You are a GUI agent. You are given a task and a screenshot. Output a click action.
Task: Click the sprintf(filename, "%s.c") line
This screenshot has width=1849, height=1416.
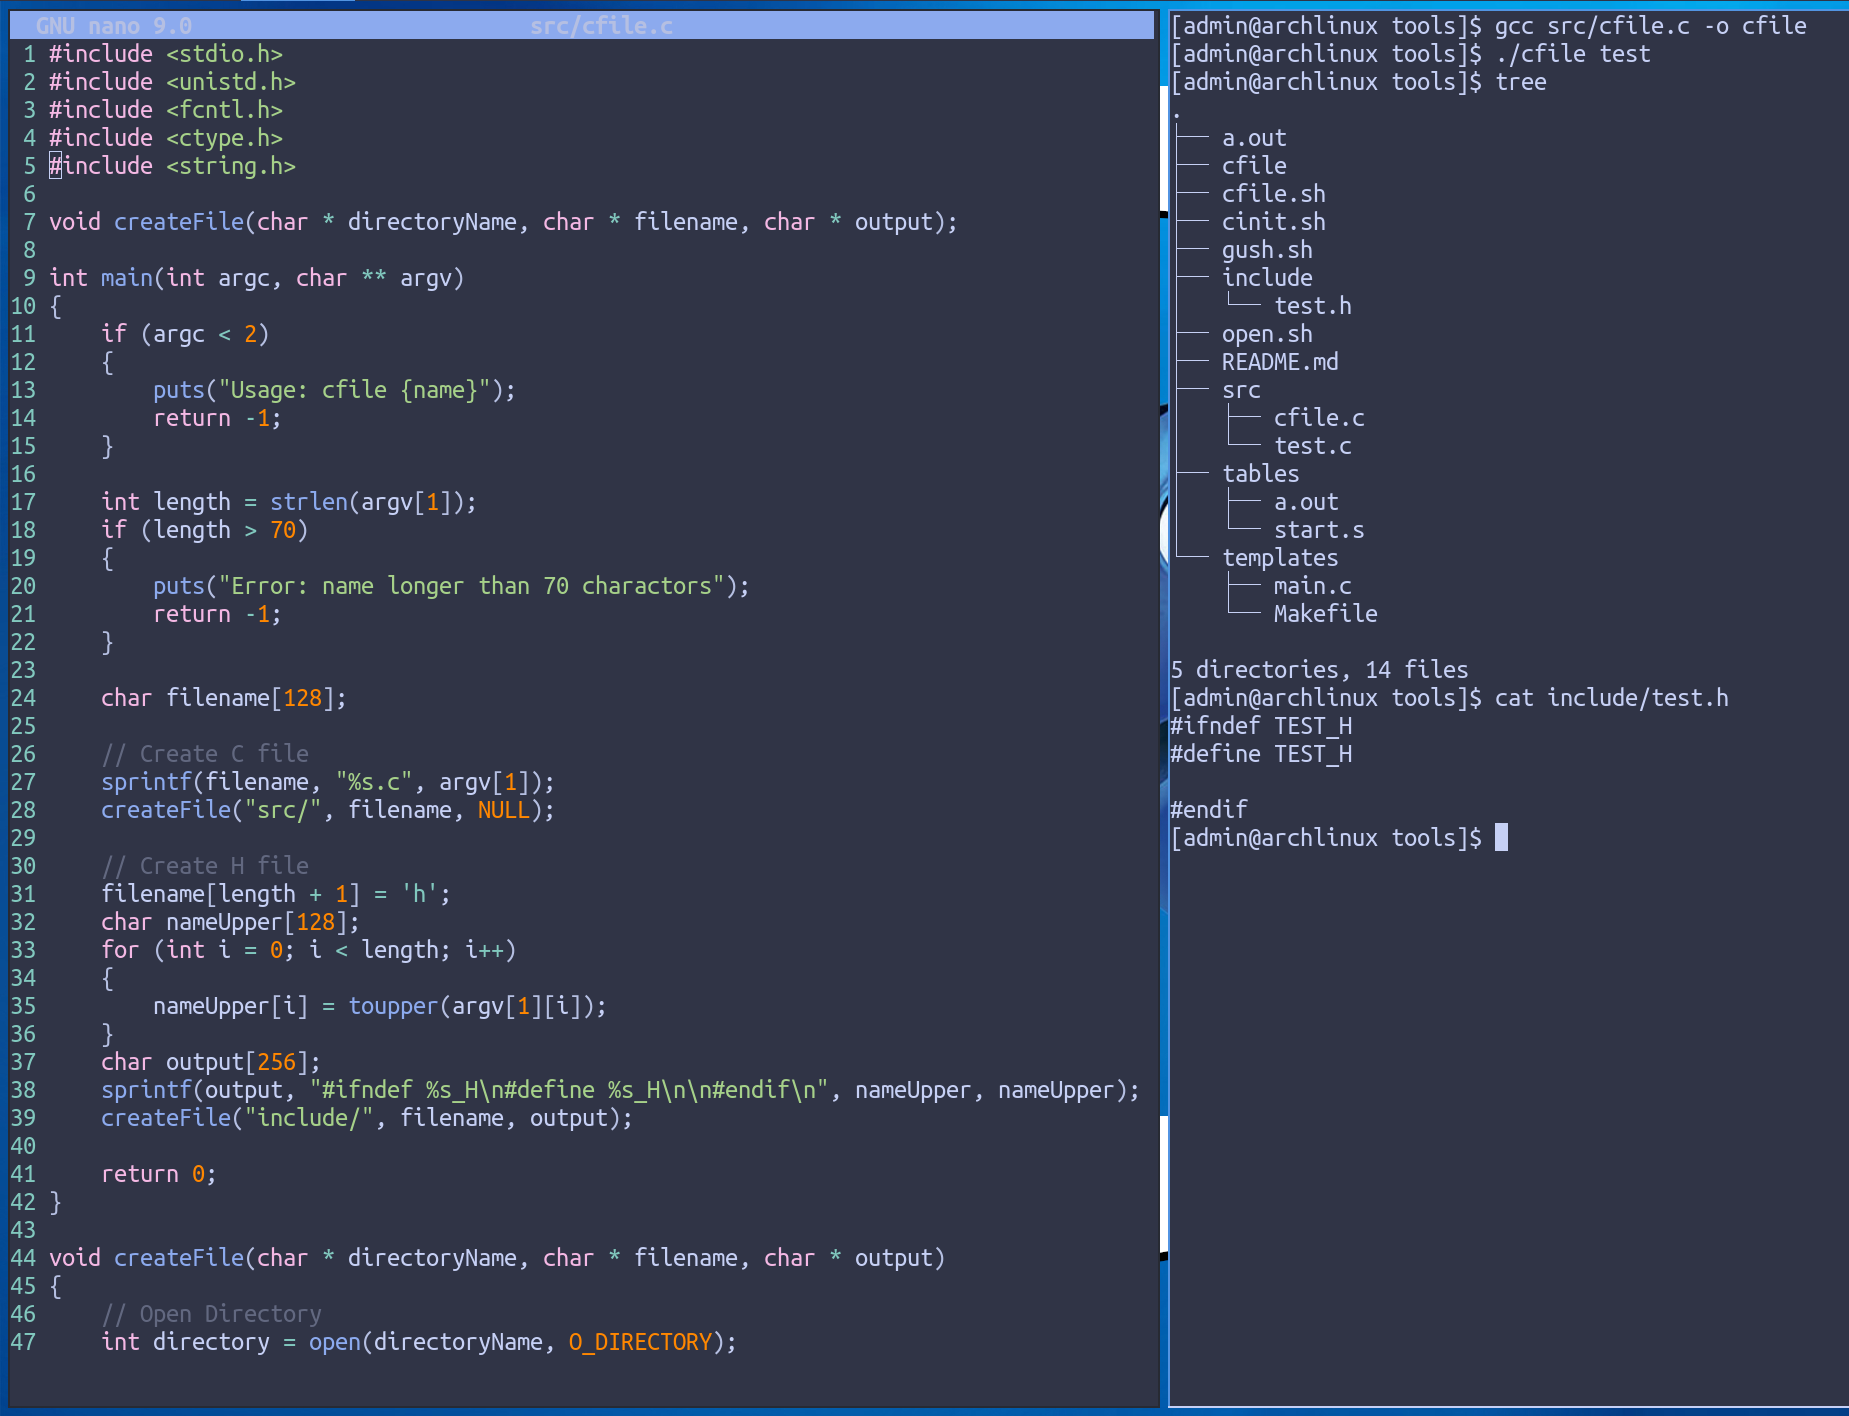click(328, 782)
